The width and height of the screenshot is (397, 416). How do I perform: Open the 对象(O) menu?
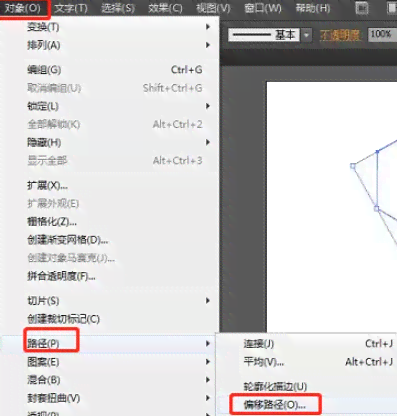(23, 8)
